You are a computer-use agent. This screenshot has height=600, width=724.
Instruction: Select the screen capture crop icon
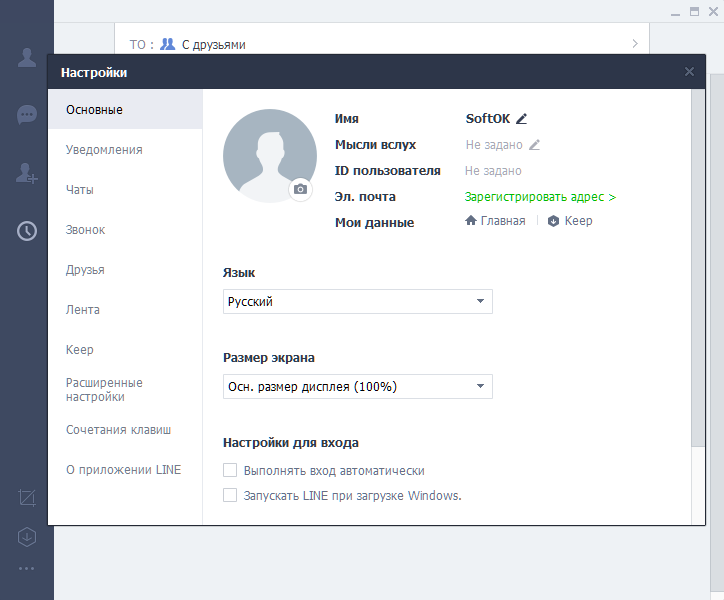(x=27, y=498)
